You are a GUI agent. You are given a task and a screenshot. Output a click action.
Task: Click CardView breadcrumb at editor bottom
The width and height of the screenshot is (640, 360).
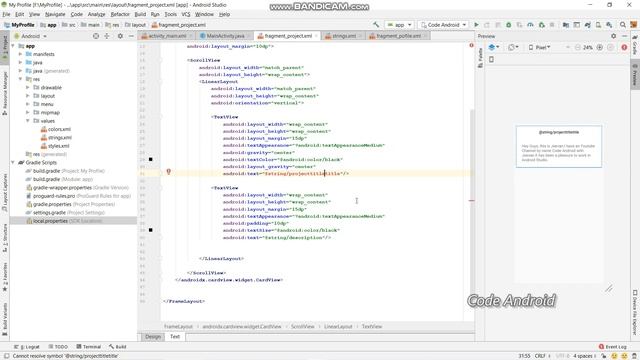[x=242, y=327]
